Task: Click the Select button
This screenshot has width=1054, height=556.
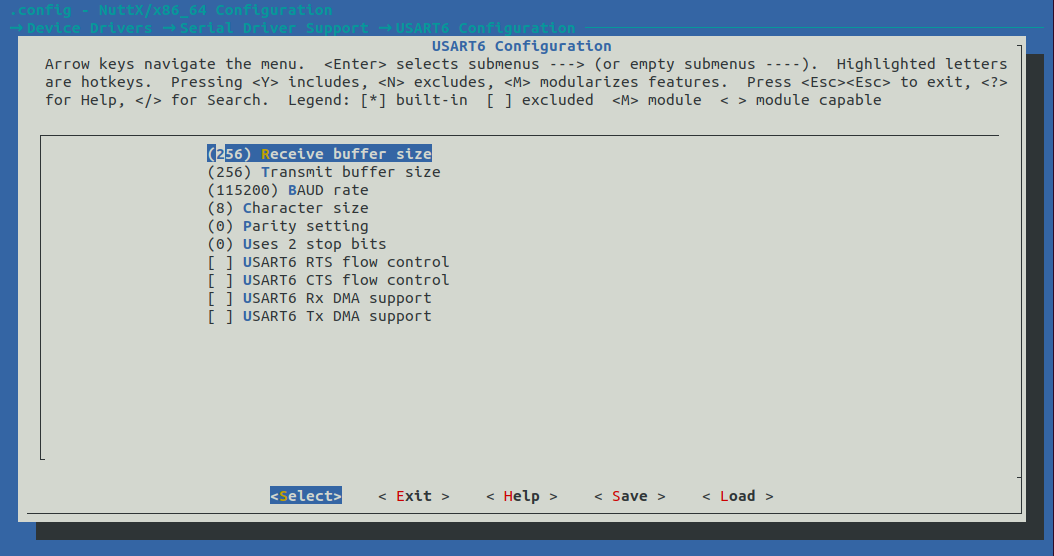Action: pos(306,495)
